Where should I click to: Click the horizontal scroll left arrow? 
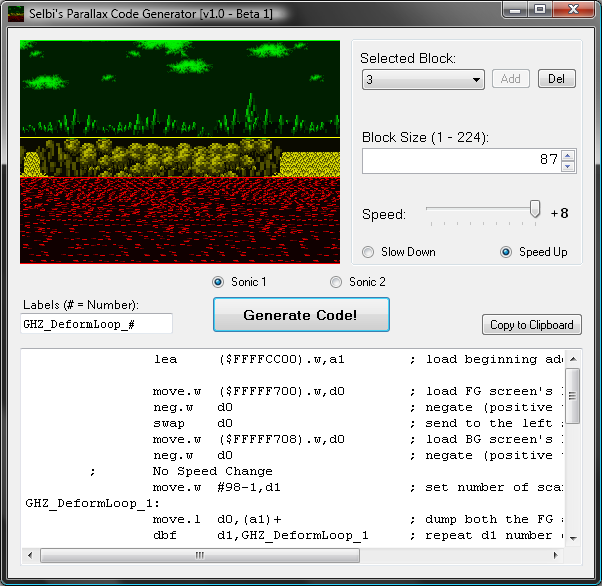pyautogui.click(x=30, y=555)
